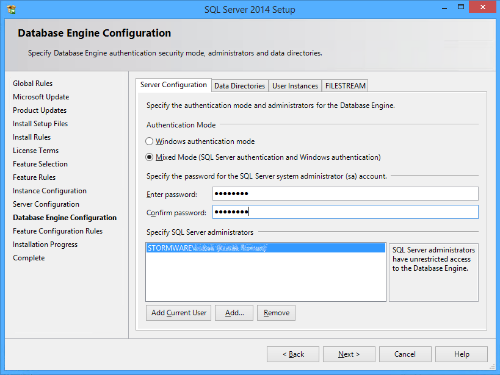Click License Terms step
The height and width of the screenshot is (375, 500).
(x=36, y=151)
